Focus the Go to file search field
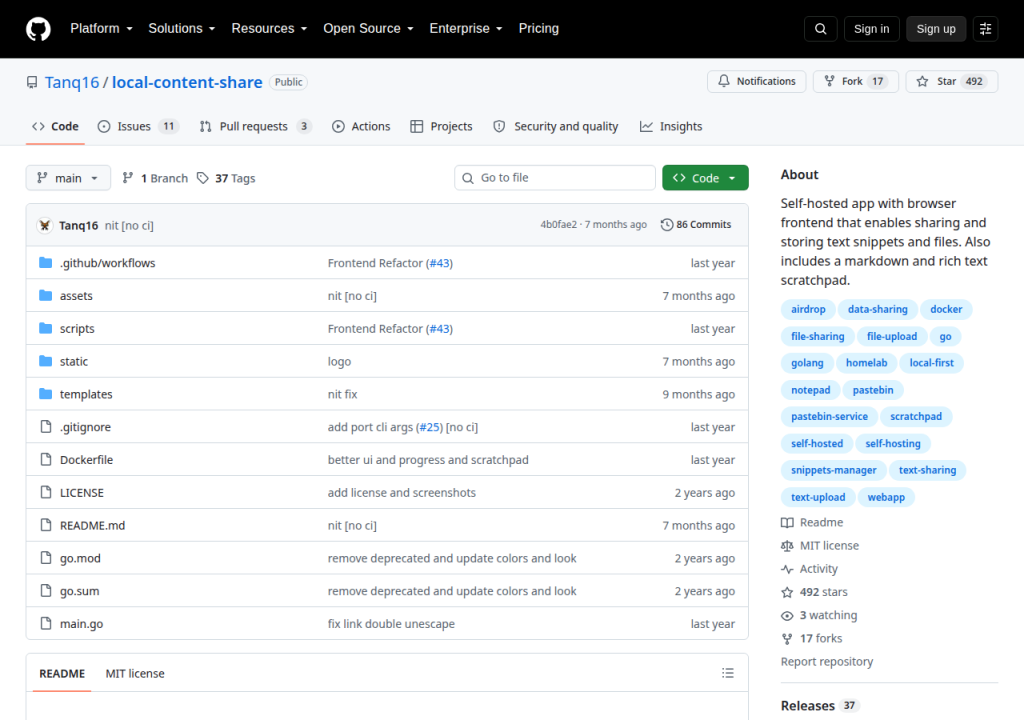Viewport: 1024px width, 720px height. [555, 178]
